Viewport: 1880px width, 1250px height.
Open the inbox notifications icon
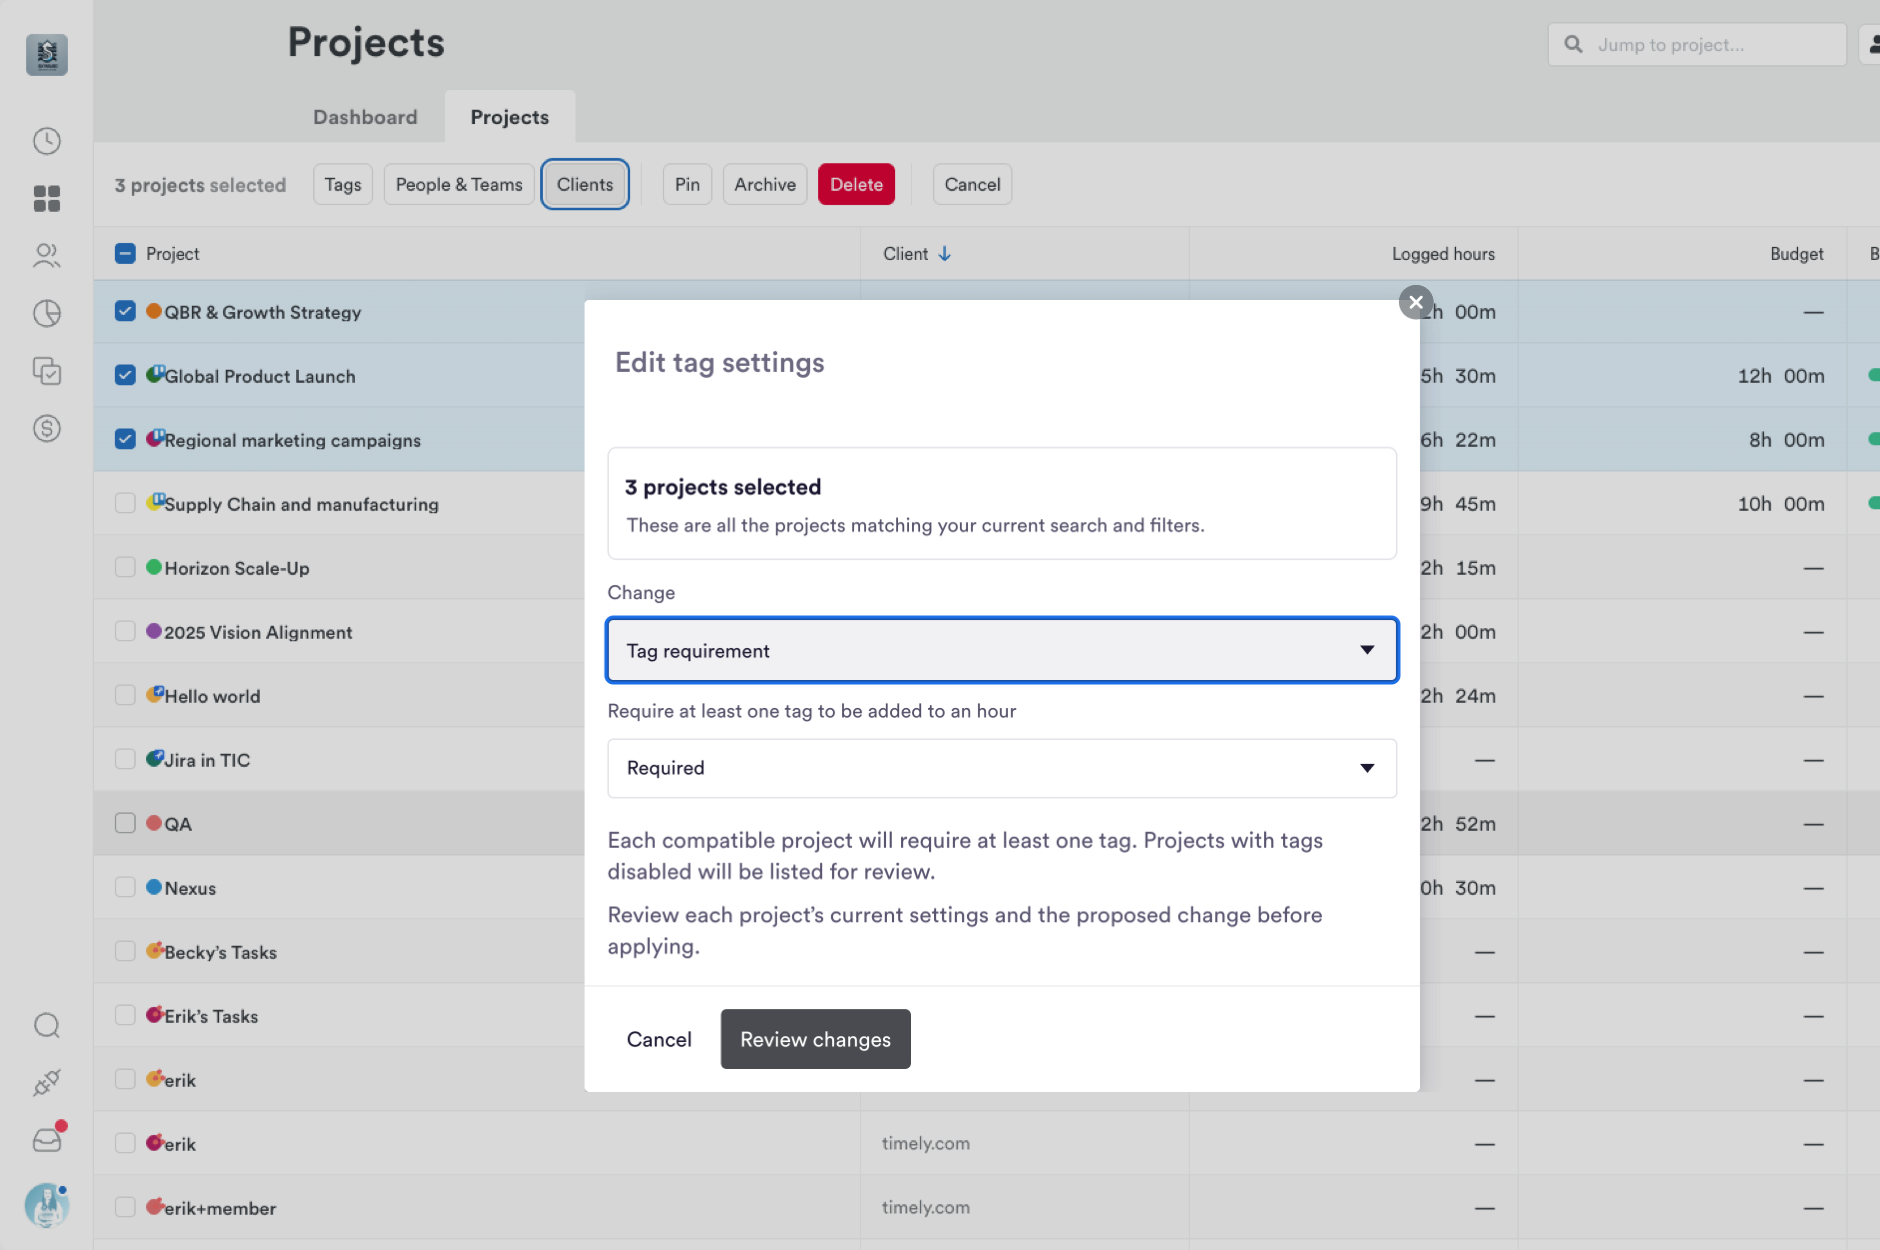[x=47, y=1140]
